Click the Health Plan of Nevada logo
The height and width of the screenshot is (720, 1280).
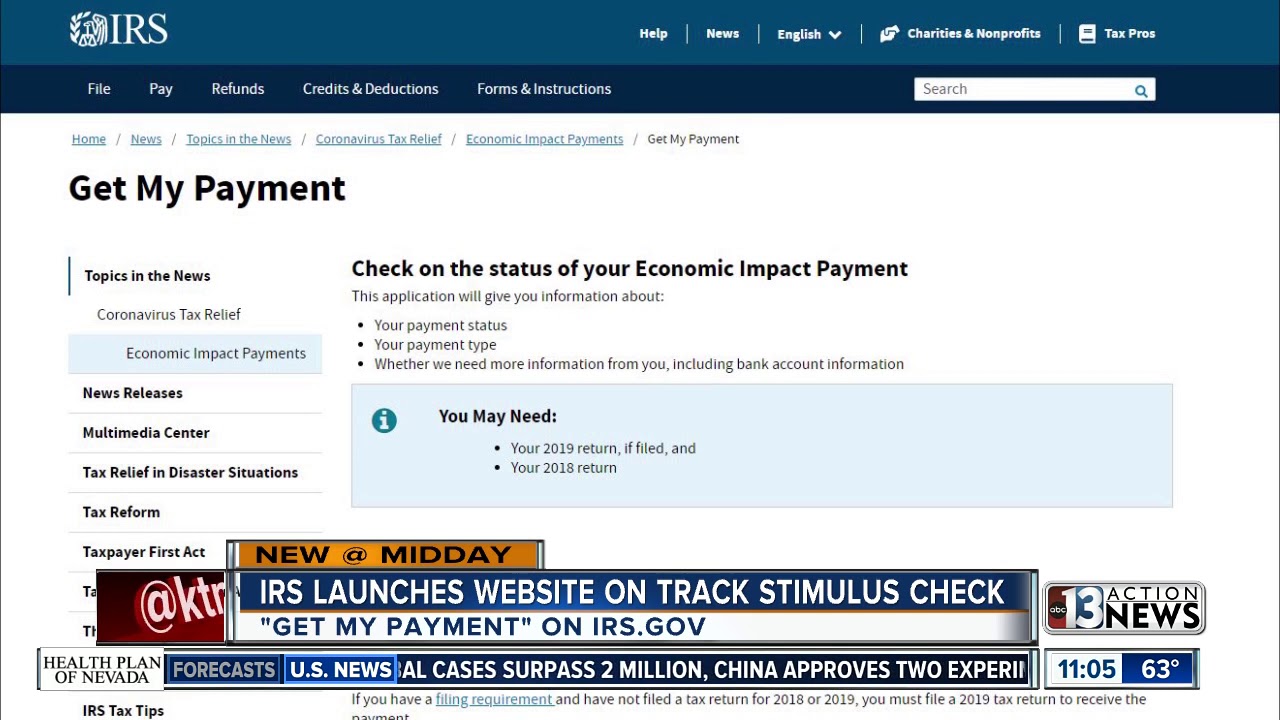(101, 670)
